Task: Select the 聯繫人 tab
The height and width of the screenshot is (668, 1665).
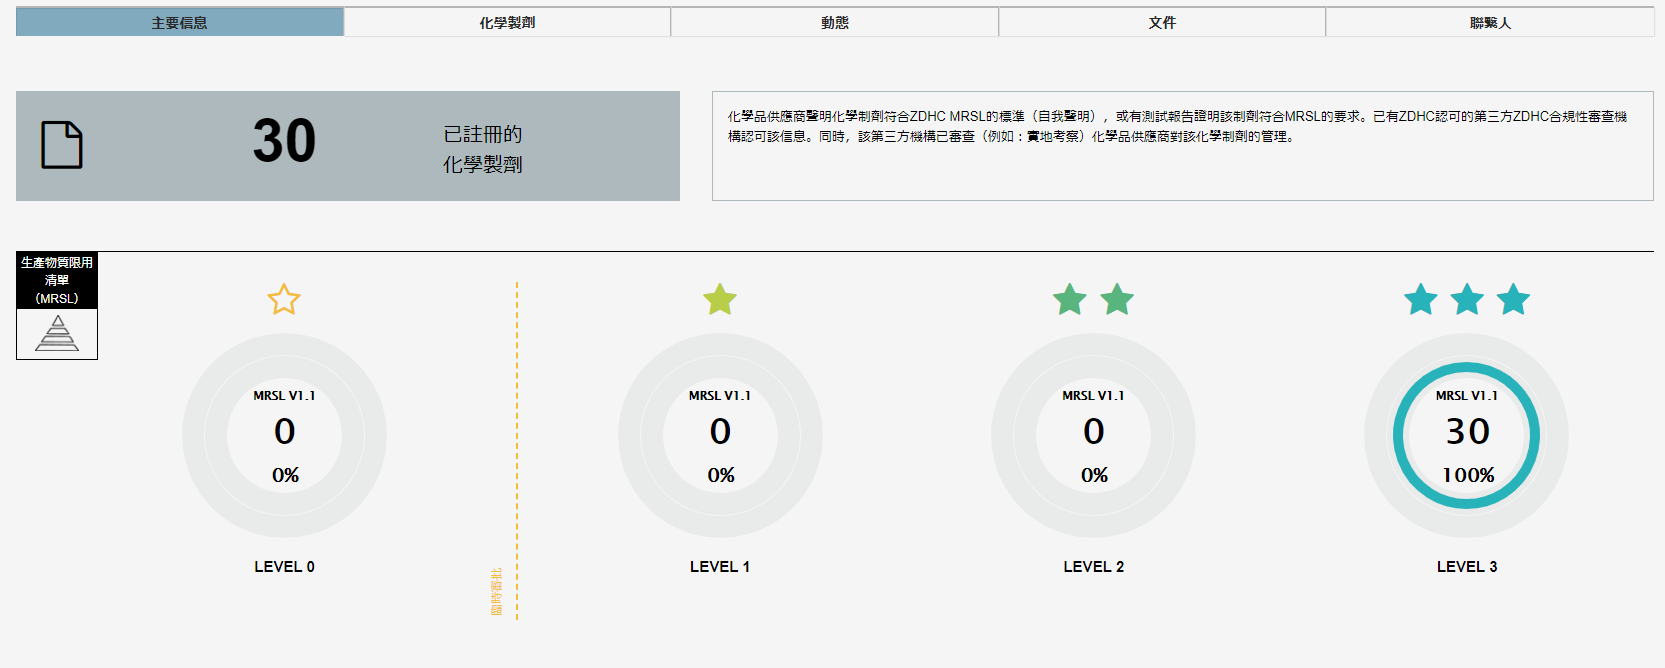Action: point(1490,22)
